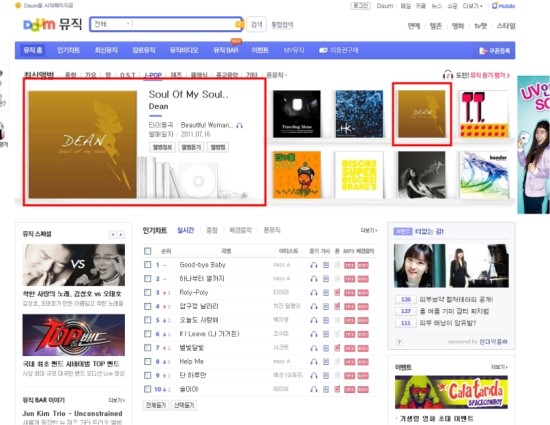This screenshot has height=425, width=550.
Task: Expand the top 더보기 menu
Action: 472,6
